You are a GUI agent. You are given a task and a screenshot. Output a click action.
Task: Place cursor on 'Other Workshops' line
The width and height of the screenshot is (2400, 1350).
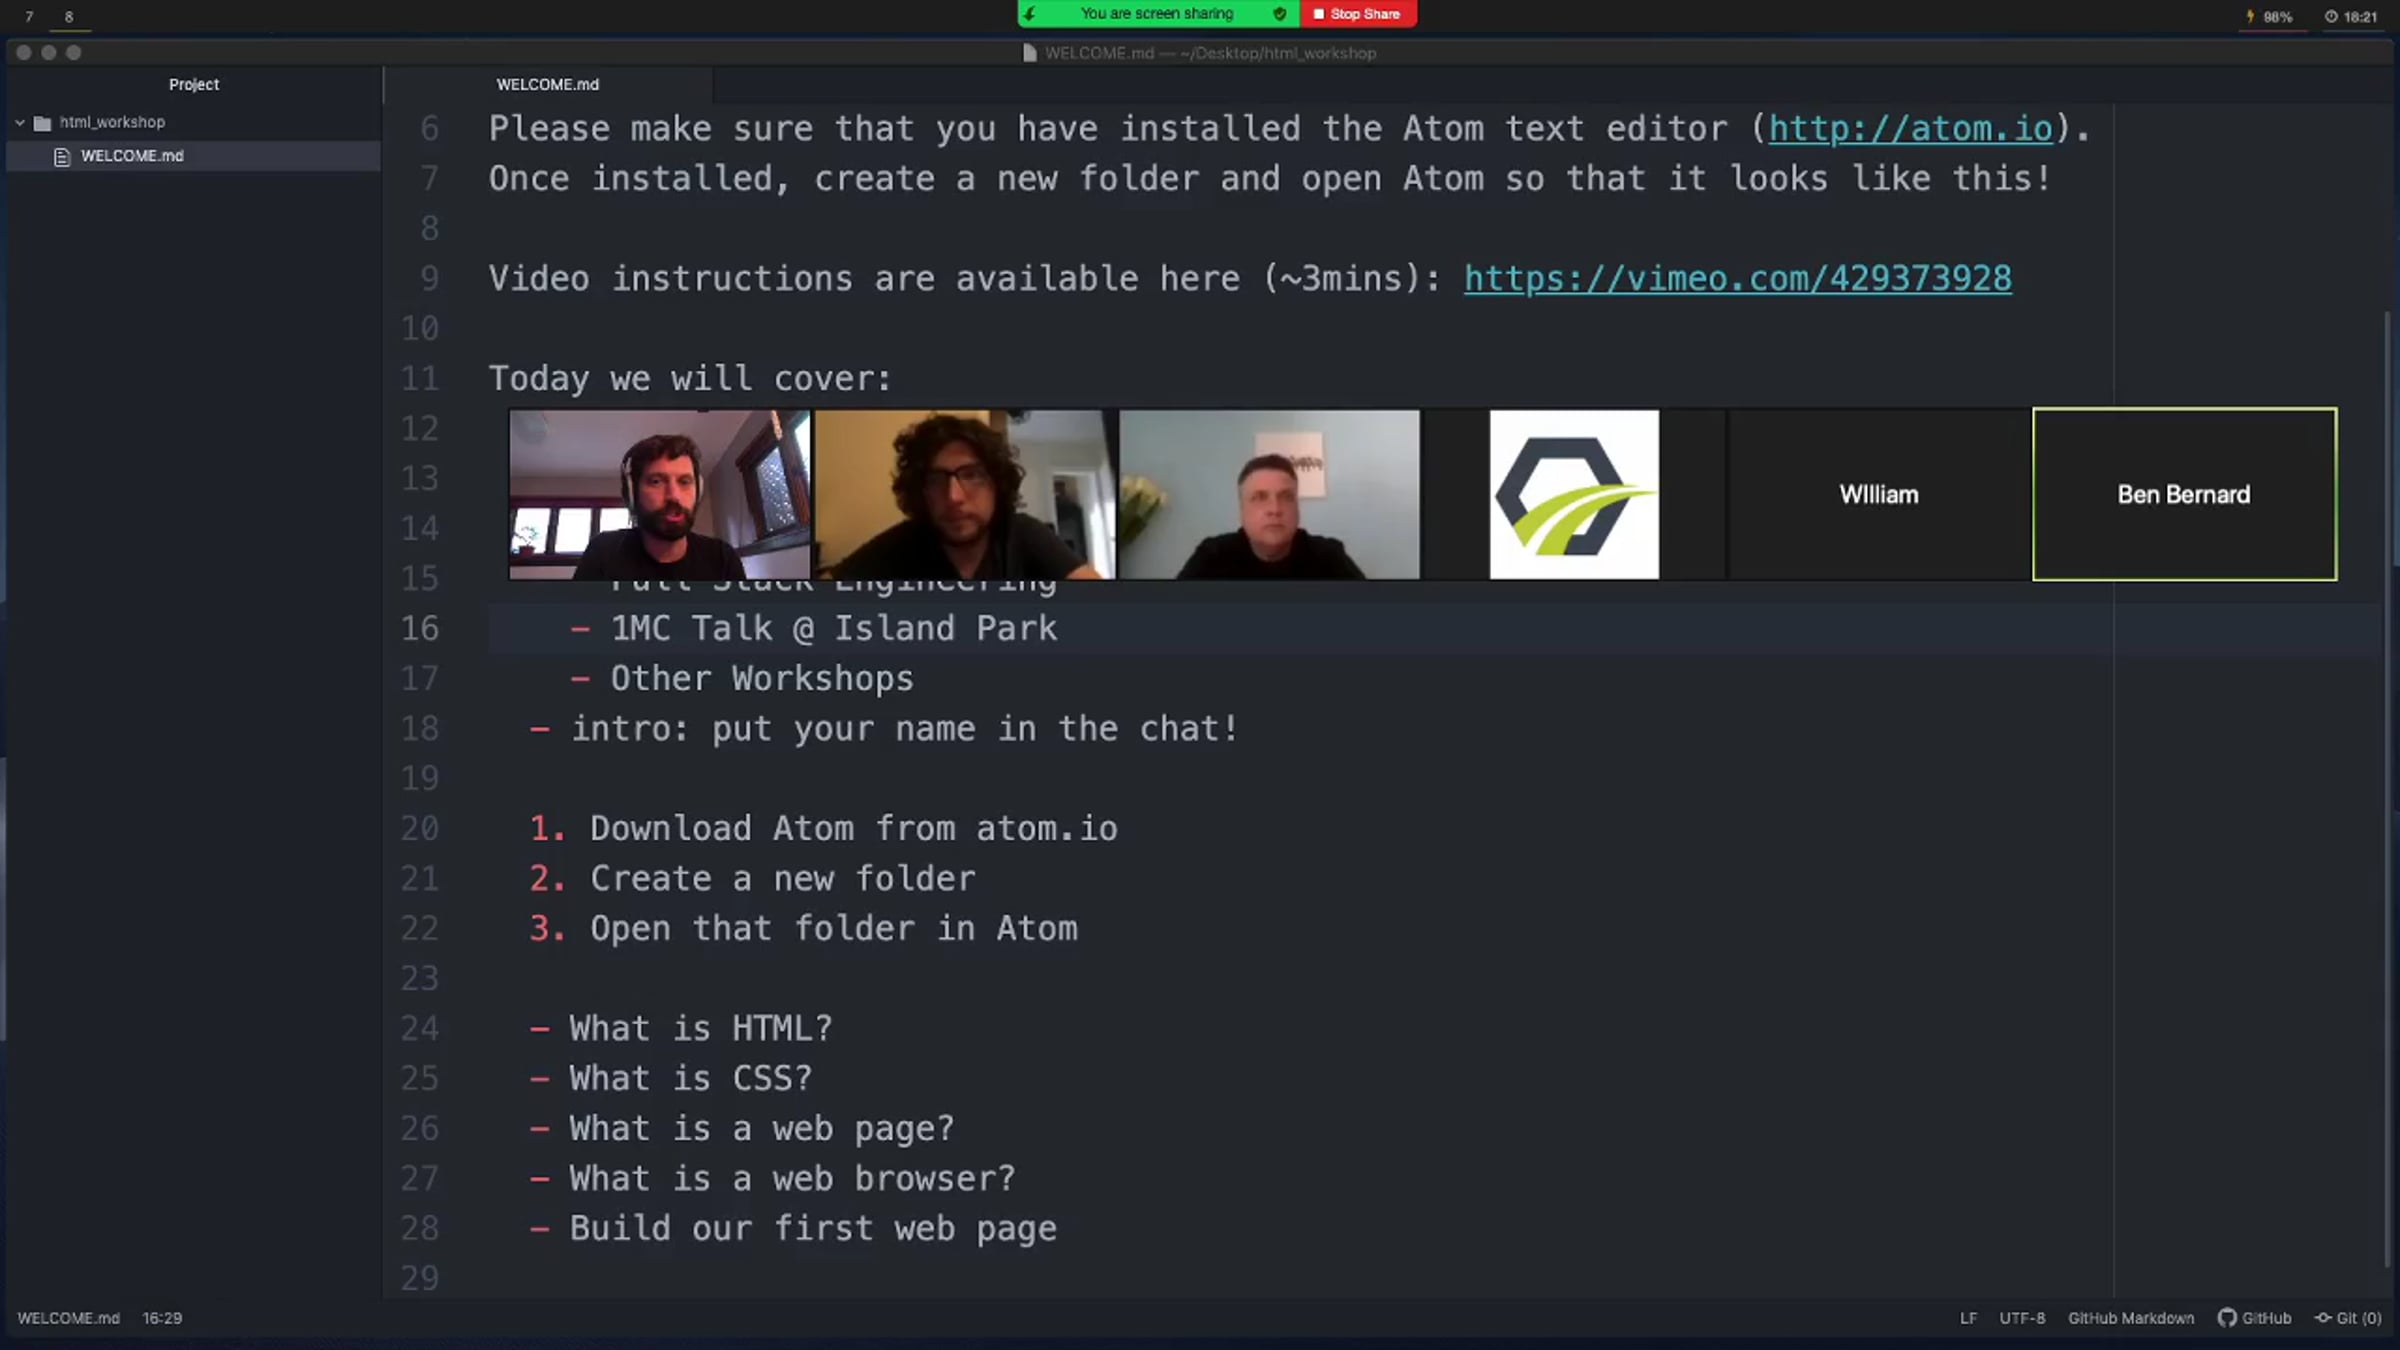pyautogui.click(x=762, y=679)
